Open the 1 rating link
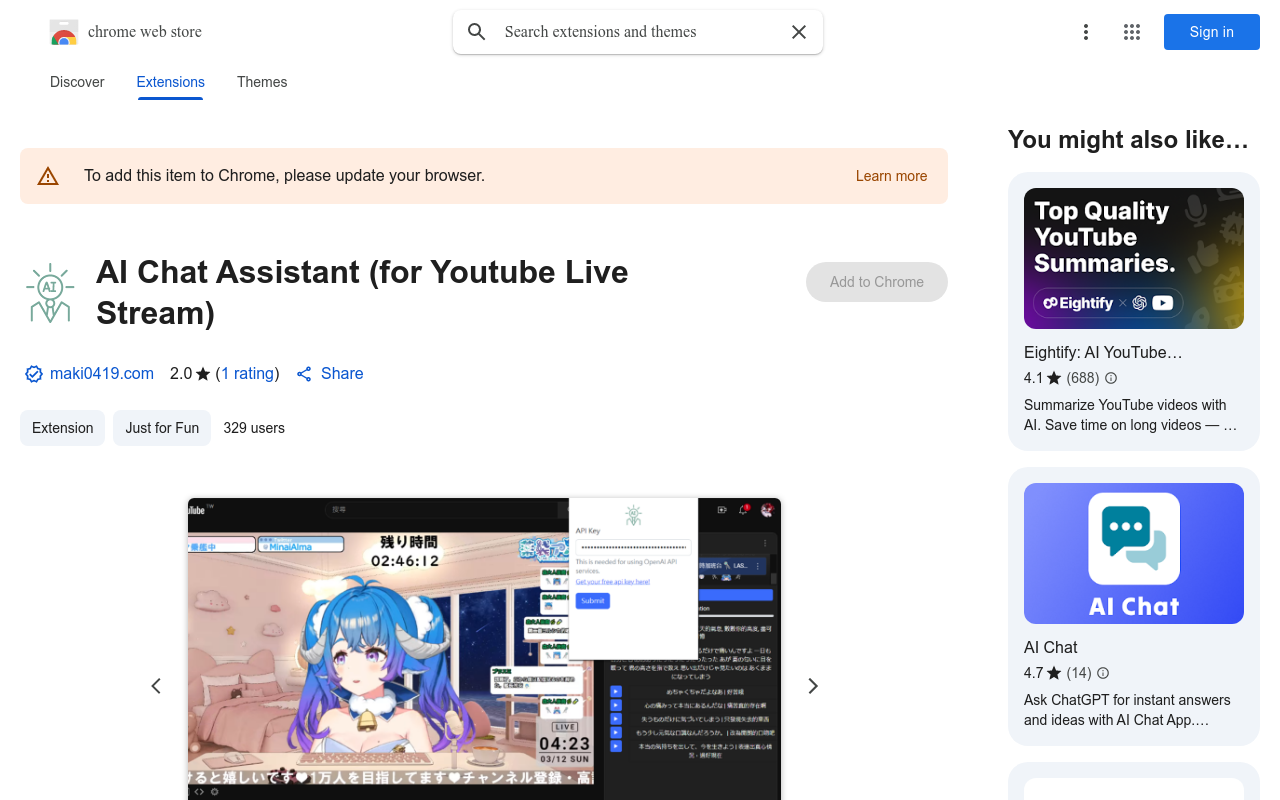This screenshot has width=1280, height=800. coord(247,374)
